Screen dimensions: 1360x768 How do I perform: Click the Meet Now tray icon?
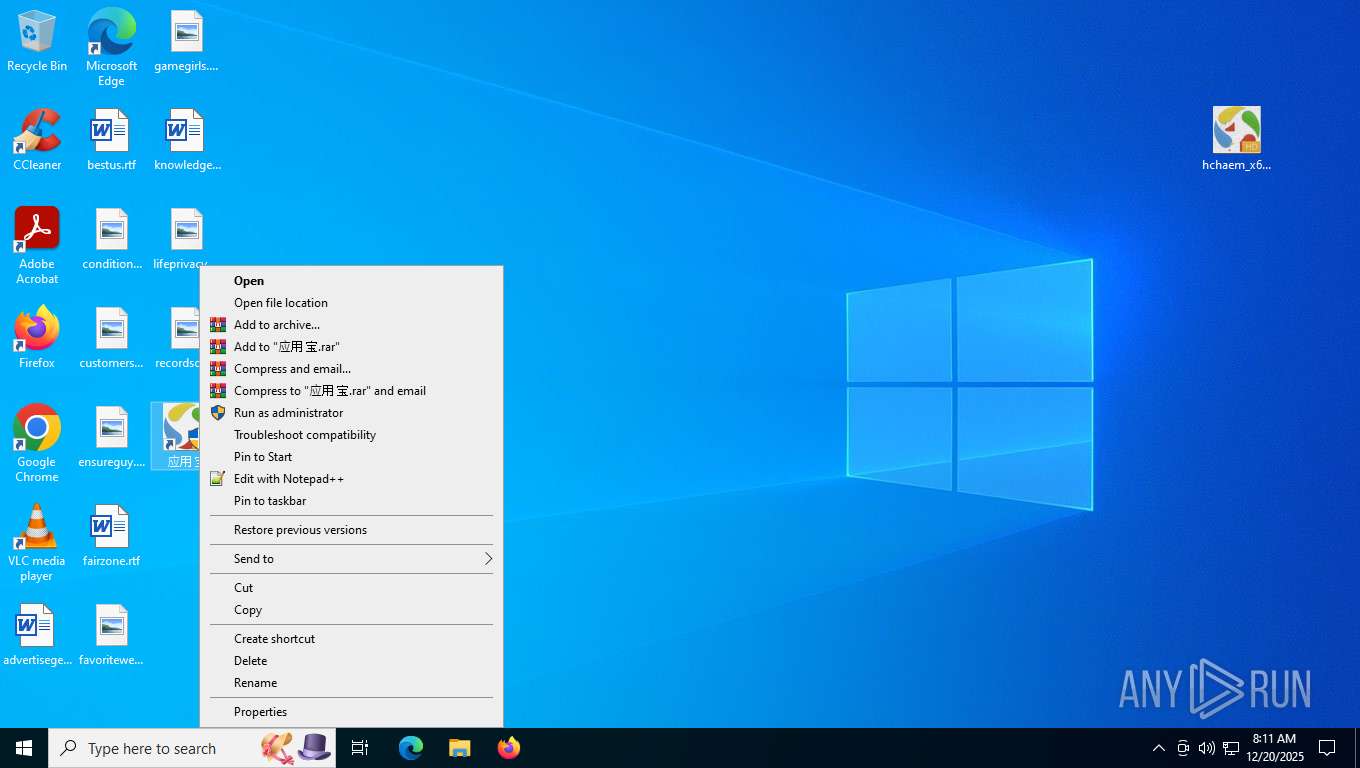click(1182, 748)
